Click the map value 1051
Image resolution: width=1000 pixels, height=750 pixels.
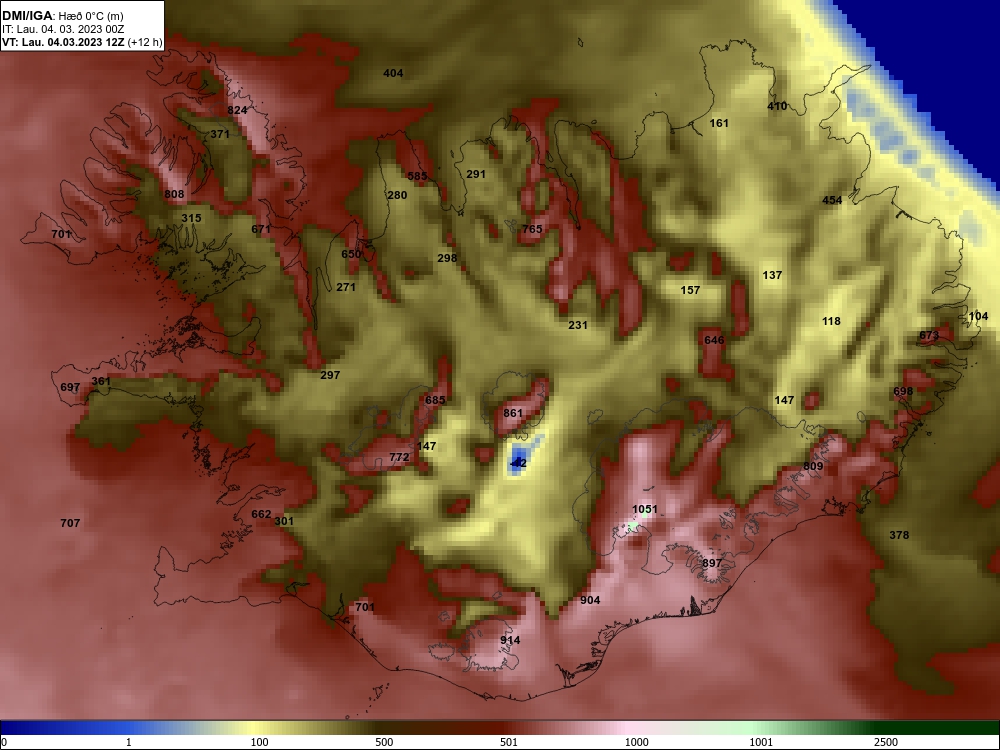tap(645, 510)
